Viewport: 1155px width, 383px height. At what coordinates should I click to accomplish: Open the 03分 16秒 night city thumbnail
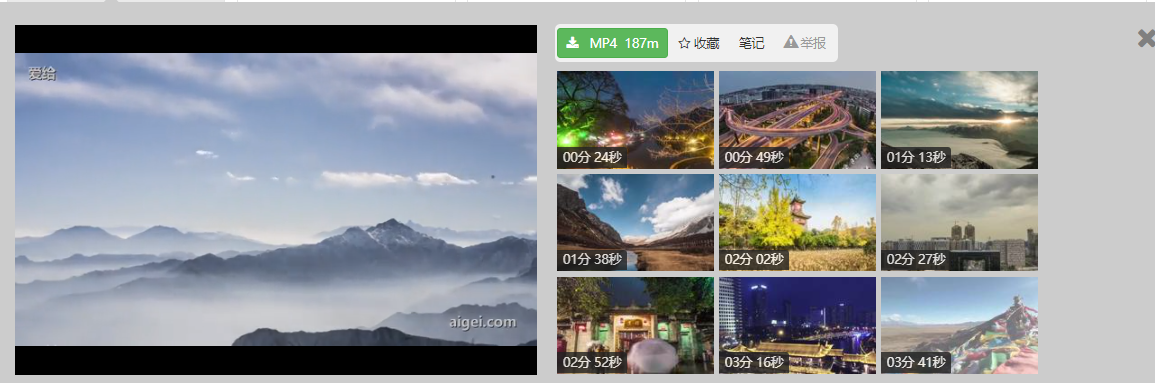point(797,326)
